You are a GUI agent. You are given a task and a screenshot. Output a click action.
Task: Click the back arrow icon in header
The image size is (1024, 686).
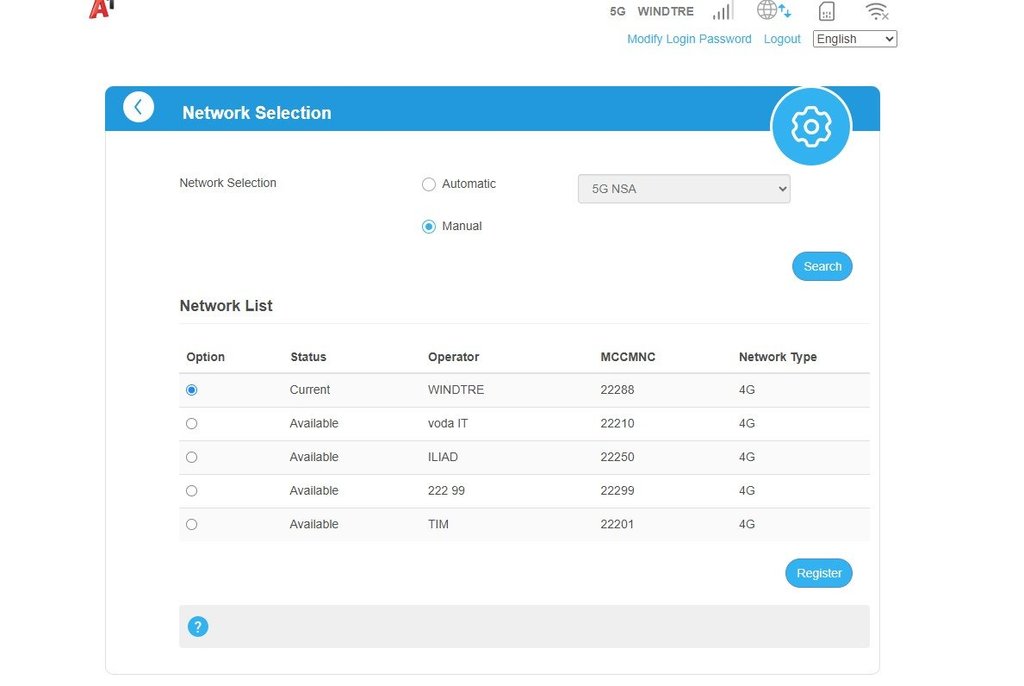tap(138, 107)
